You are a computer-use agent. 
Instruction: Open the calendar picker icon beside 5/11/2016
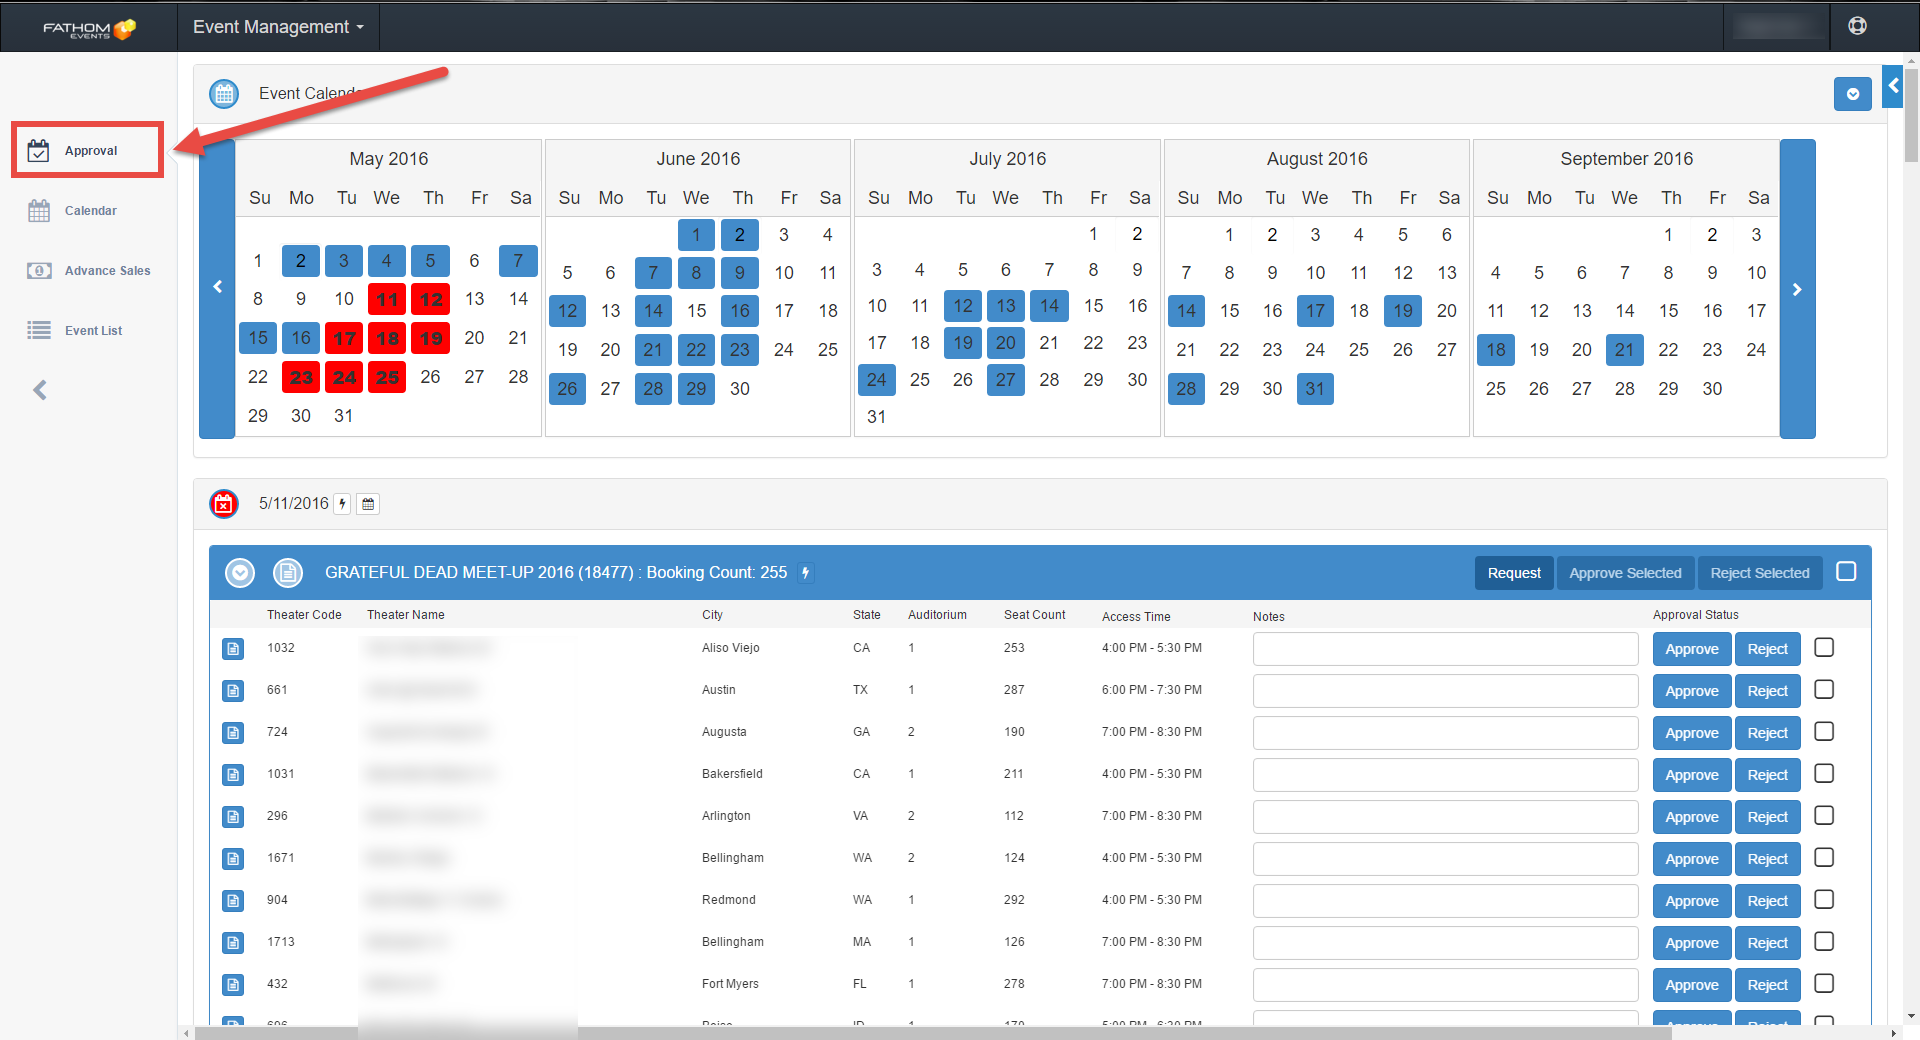click(368, 504)
